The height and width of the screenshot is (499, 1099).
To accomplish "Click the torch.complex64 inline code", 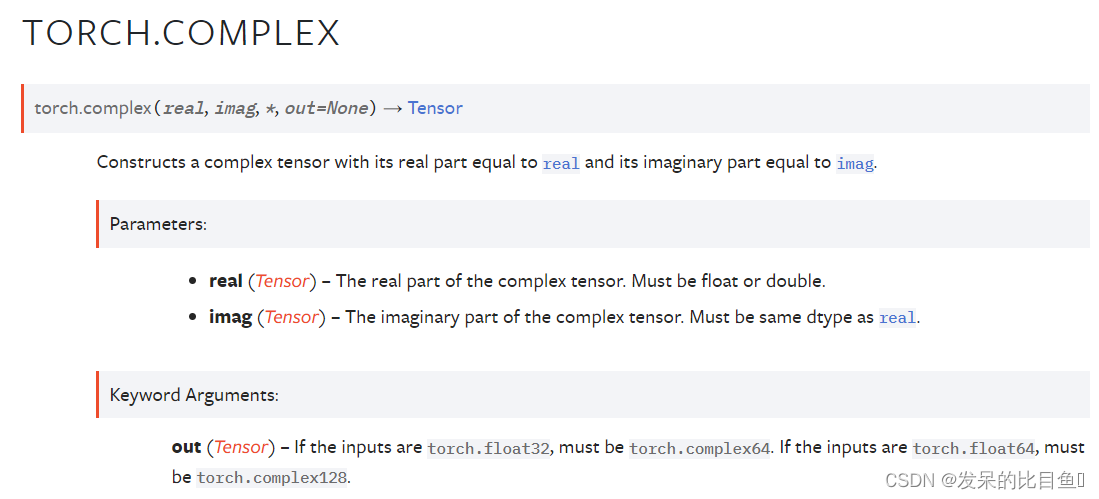I will (699, 448).
